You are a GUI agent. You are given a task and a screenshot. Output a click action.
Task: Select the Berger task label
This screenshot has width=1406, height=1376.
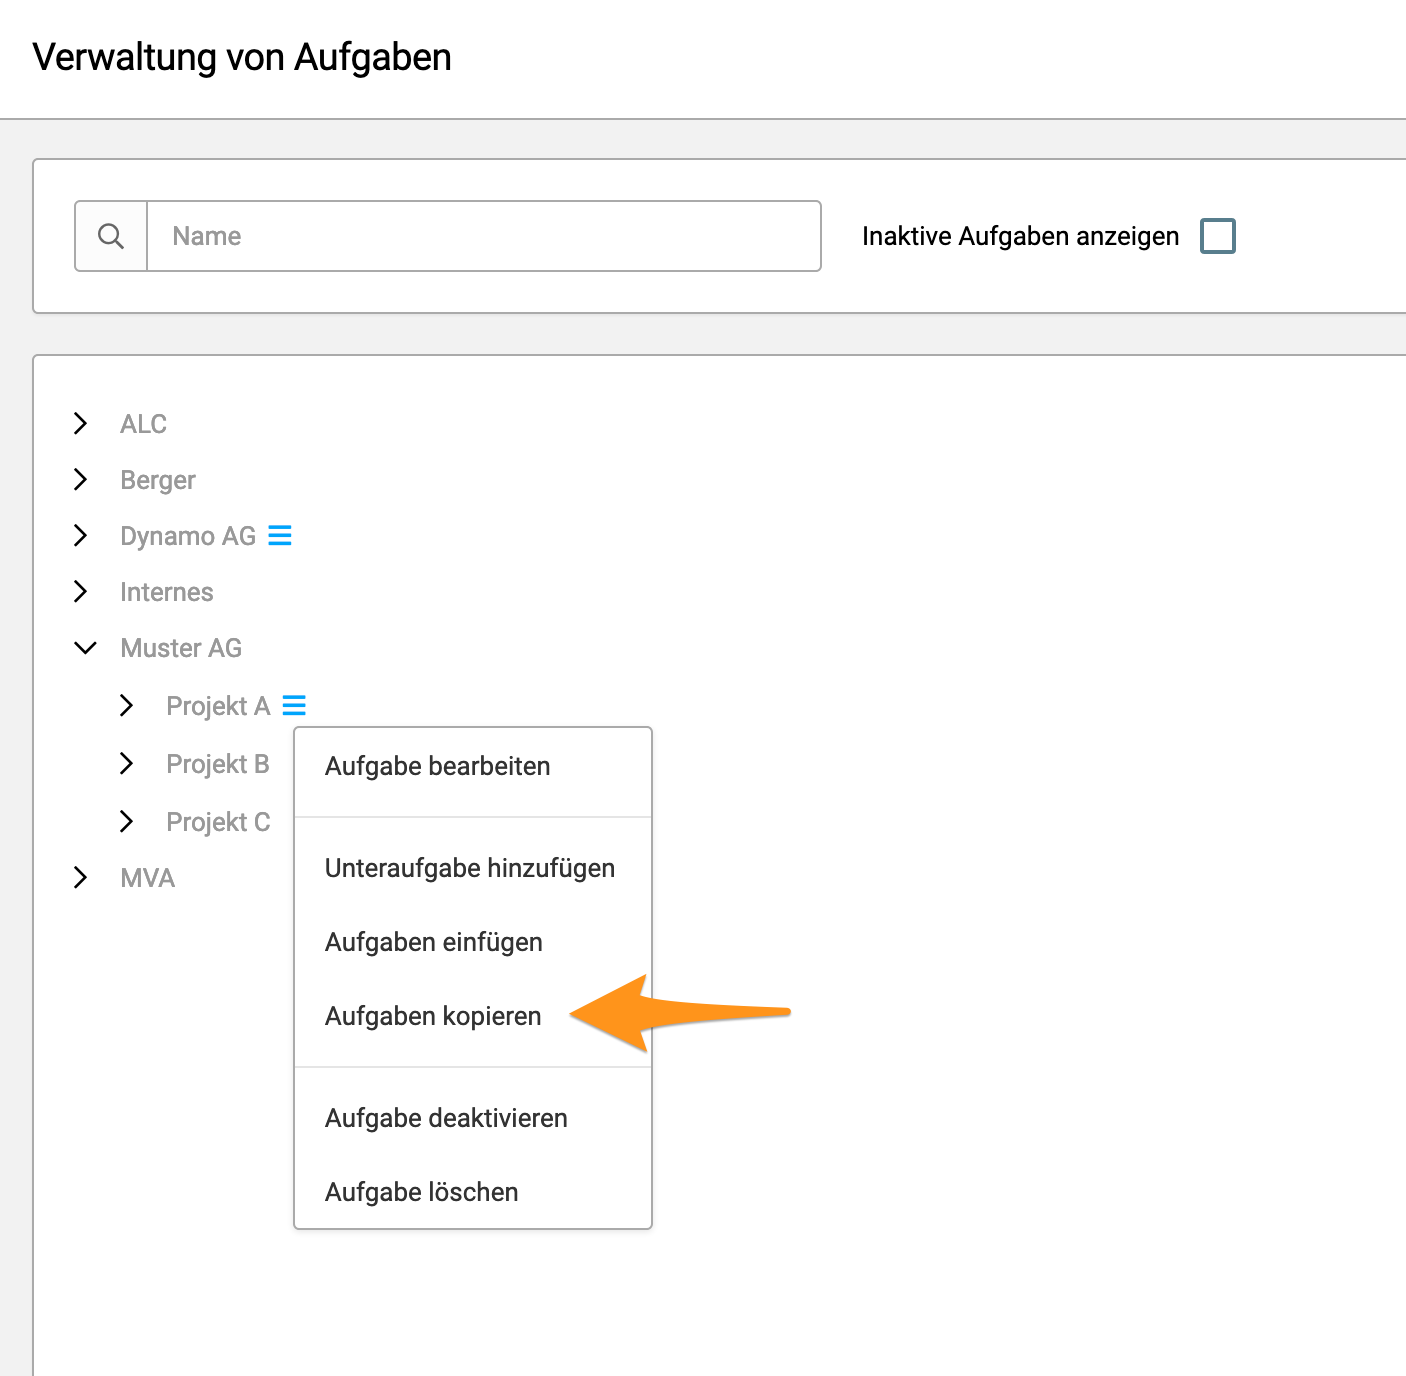tap(158, 481)
